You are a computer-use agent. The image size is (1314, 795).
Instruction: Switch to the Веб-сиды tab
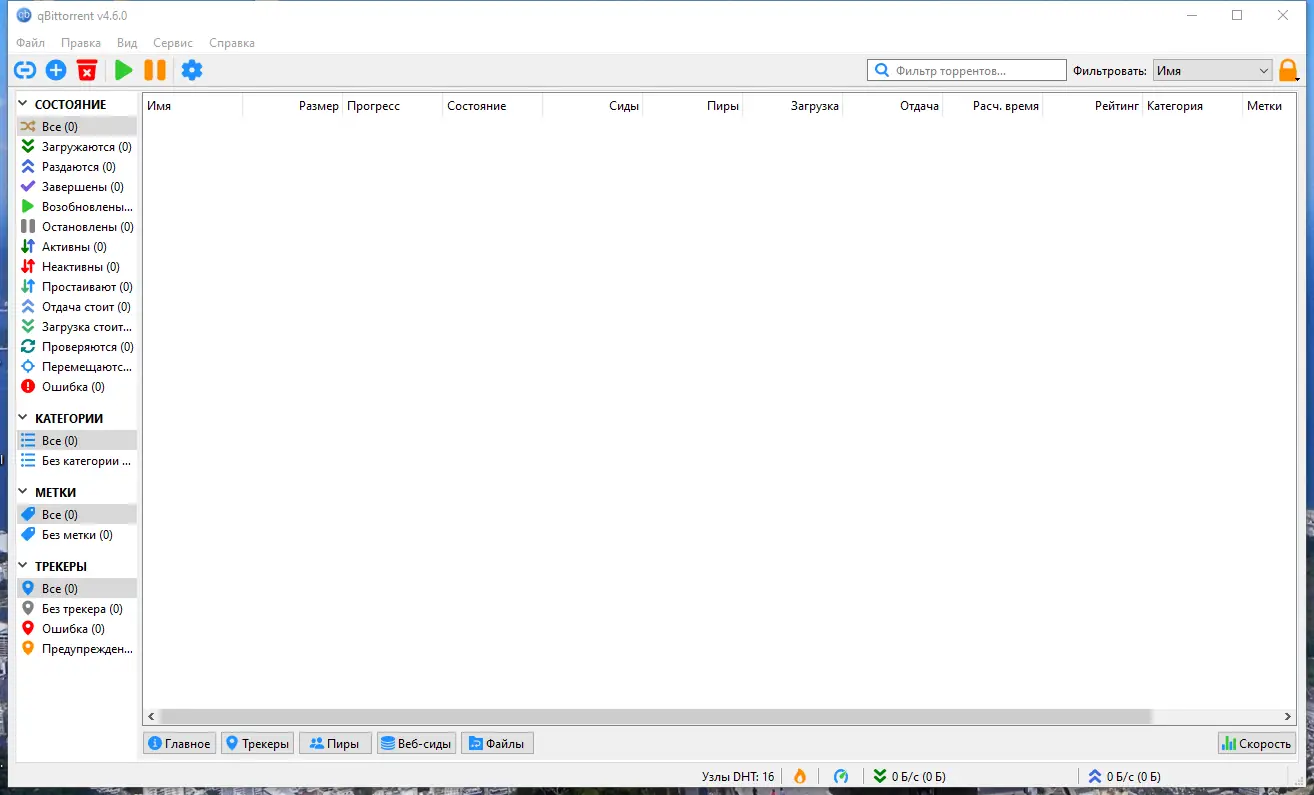(x=416, y=743)
